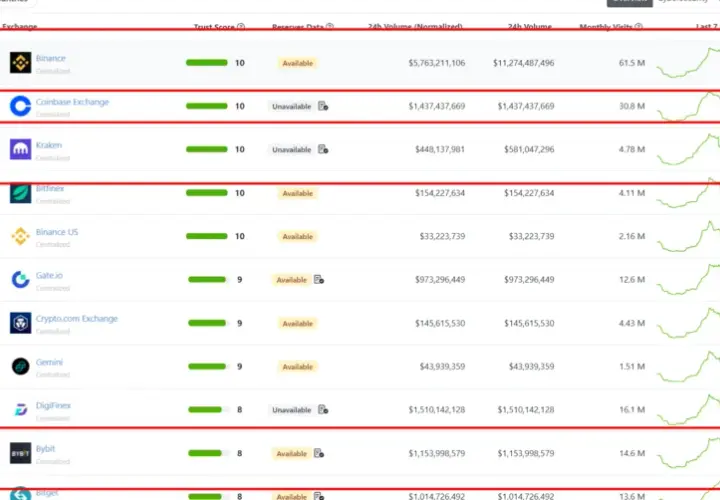Open the Binance US link
Viewport: 720px width, 500px height.
[57, 232]
